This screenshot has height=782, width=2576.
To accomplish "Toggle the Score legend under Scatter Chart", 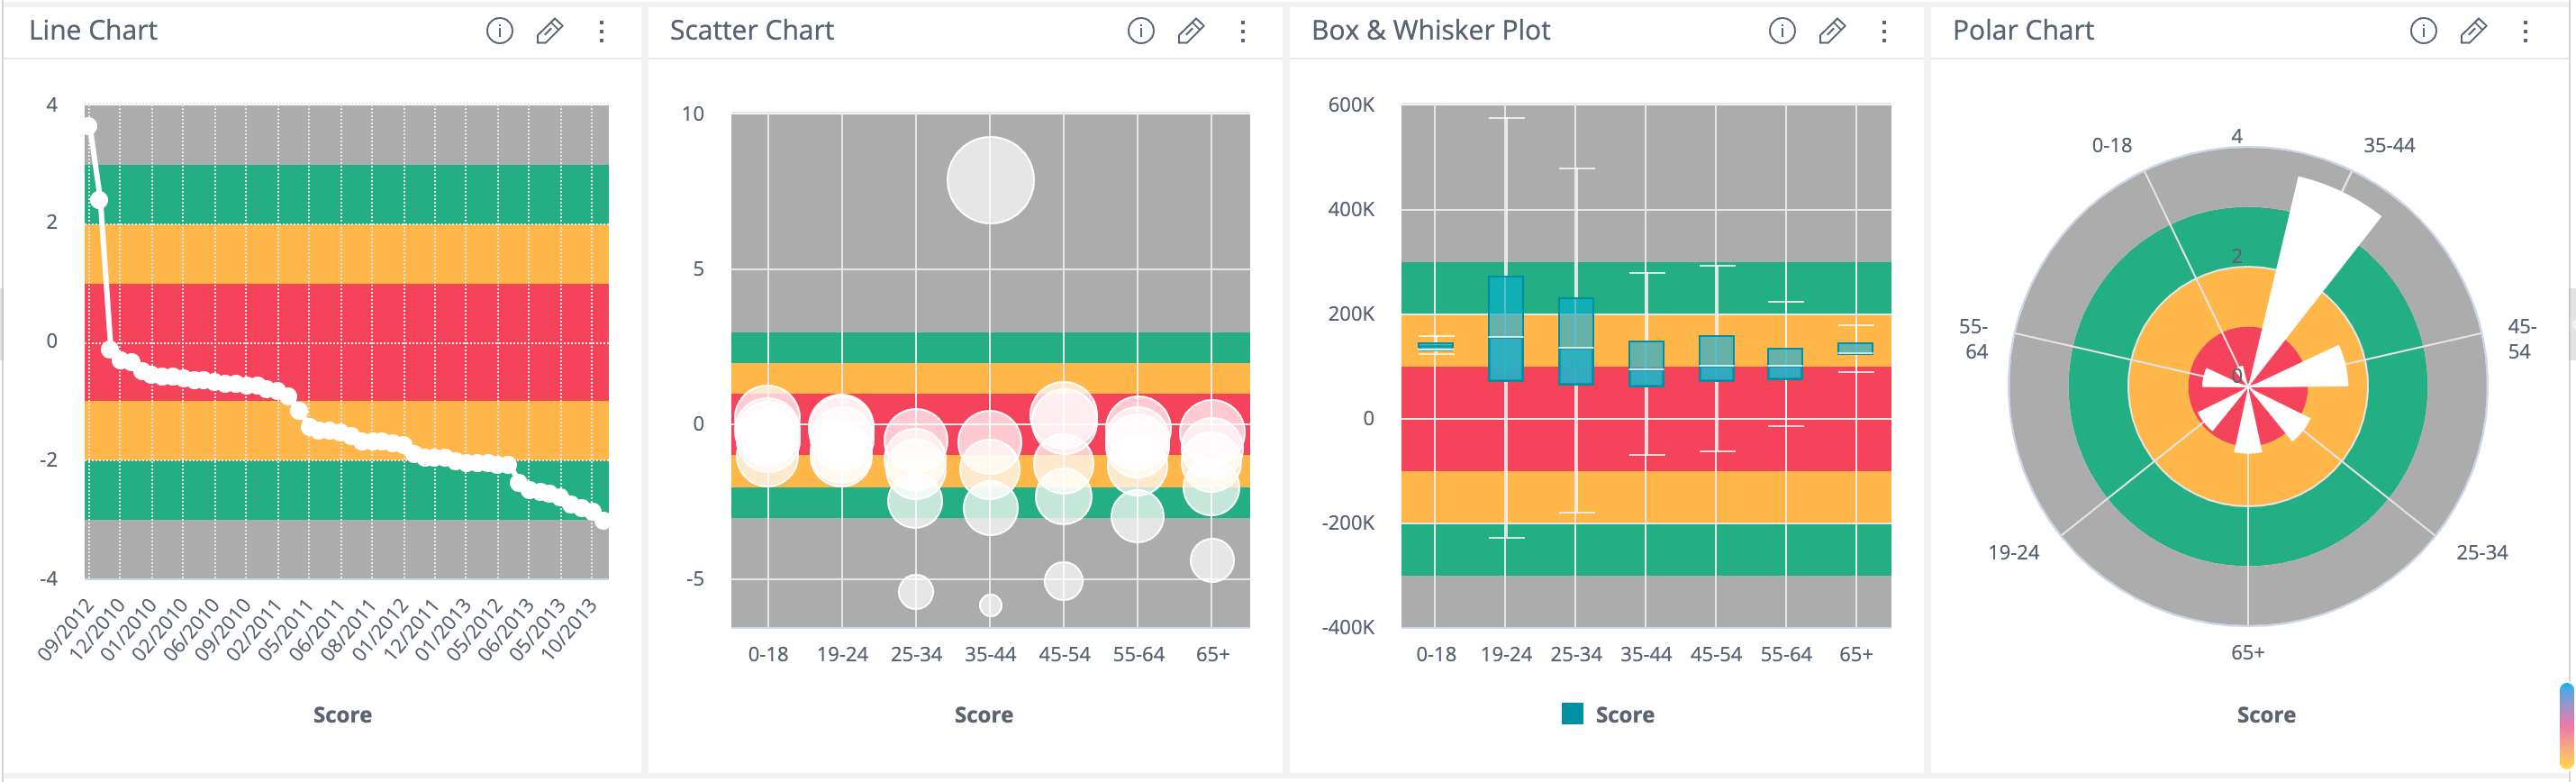I will tap(983, 714).
